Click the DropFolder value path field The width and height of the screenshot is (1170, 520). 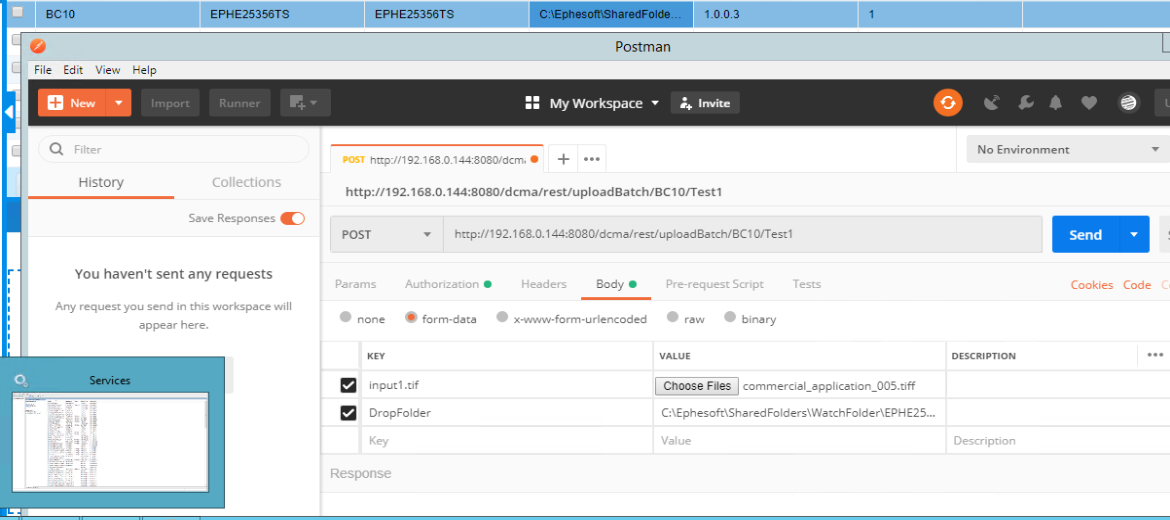[799, 413]
